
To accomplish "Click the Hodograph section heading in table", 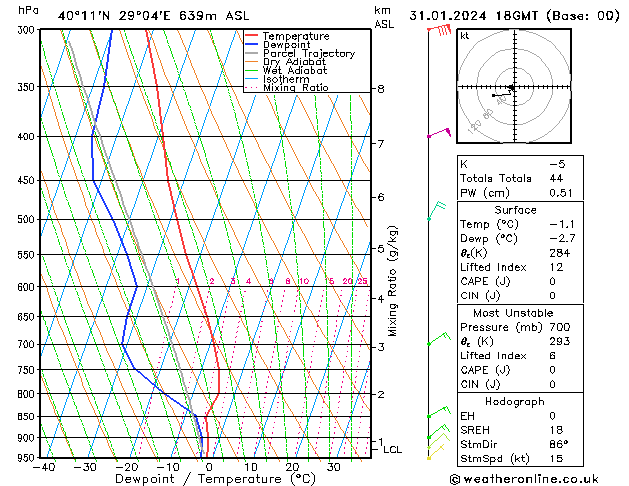I will point(515,401).
